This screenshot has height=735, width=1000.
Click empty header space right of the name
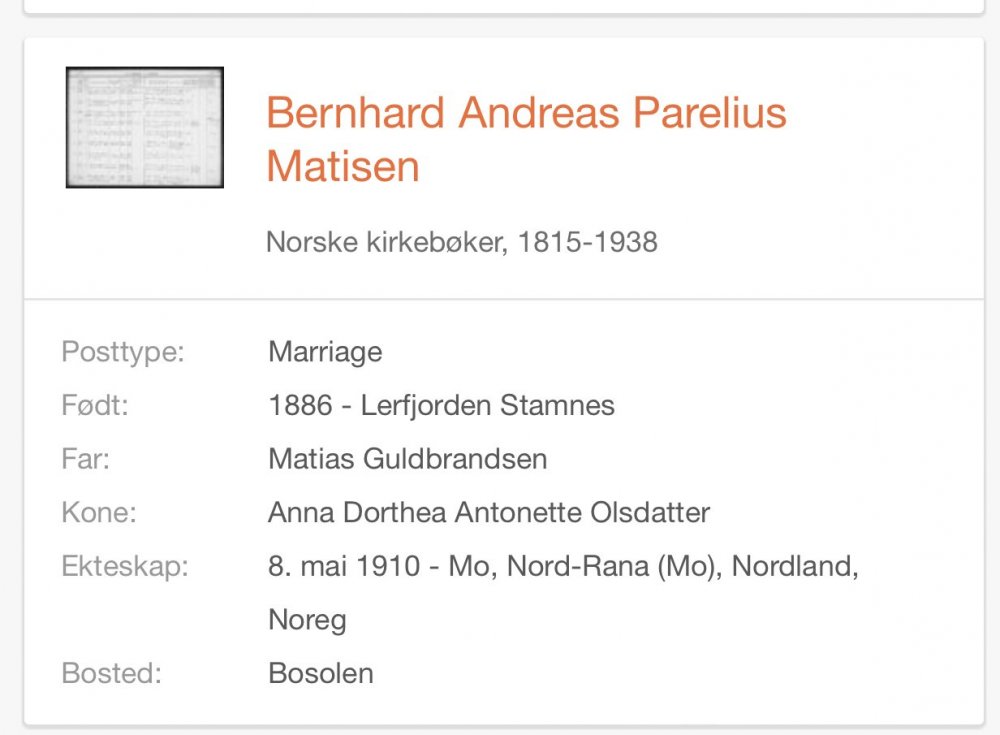886,140
